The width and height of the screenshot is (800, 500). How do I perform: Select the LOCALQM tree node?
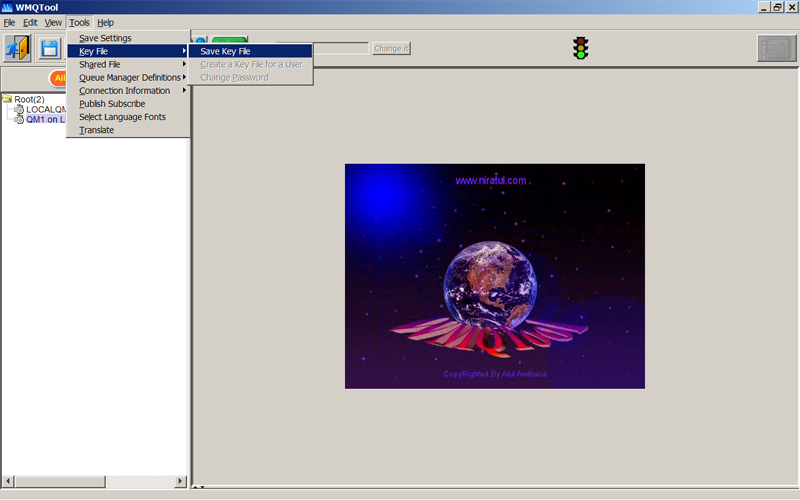(46, 109)
